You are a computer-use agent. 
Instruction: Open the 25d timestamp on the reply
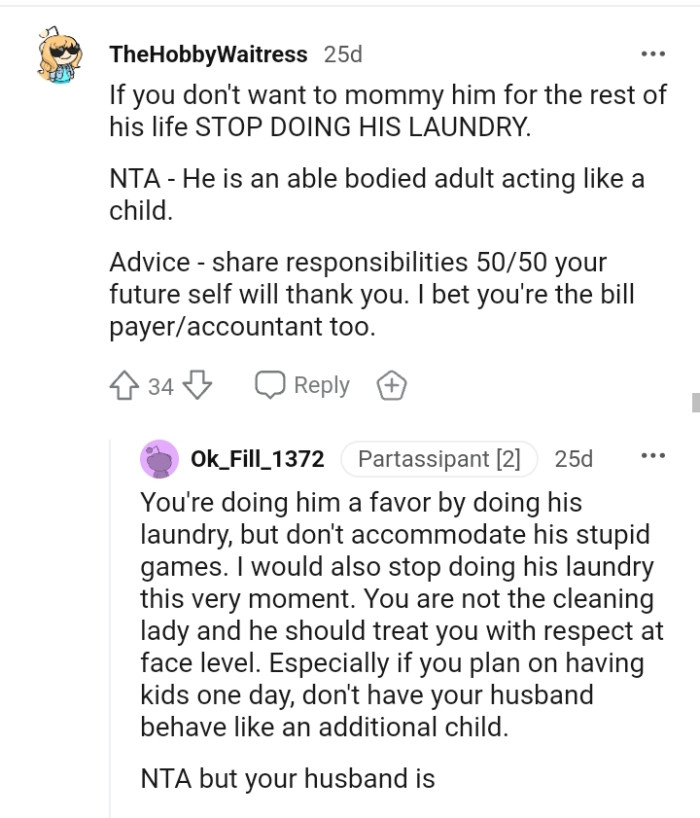point(571,458)
